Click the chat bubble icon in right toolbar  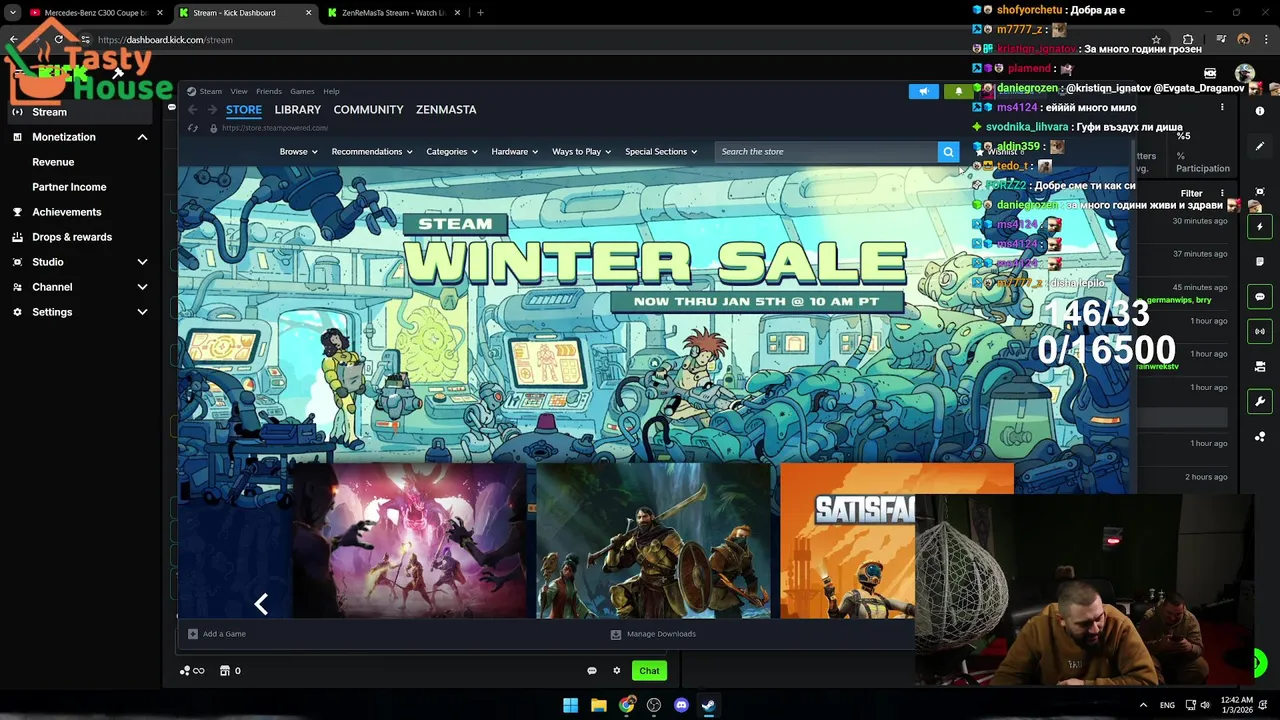pos(1260,297)
